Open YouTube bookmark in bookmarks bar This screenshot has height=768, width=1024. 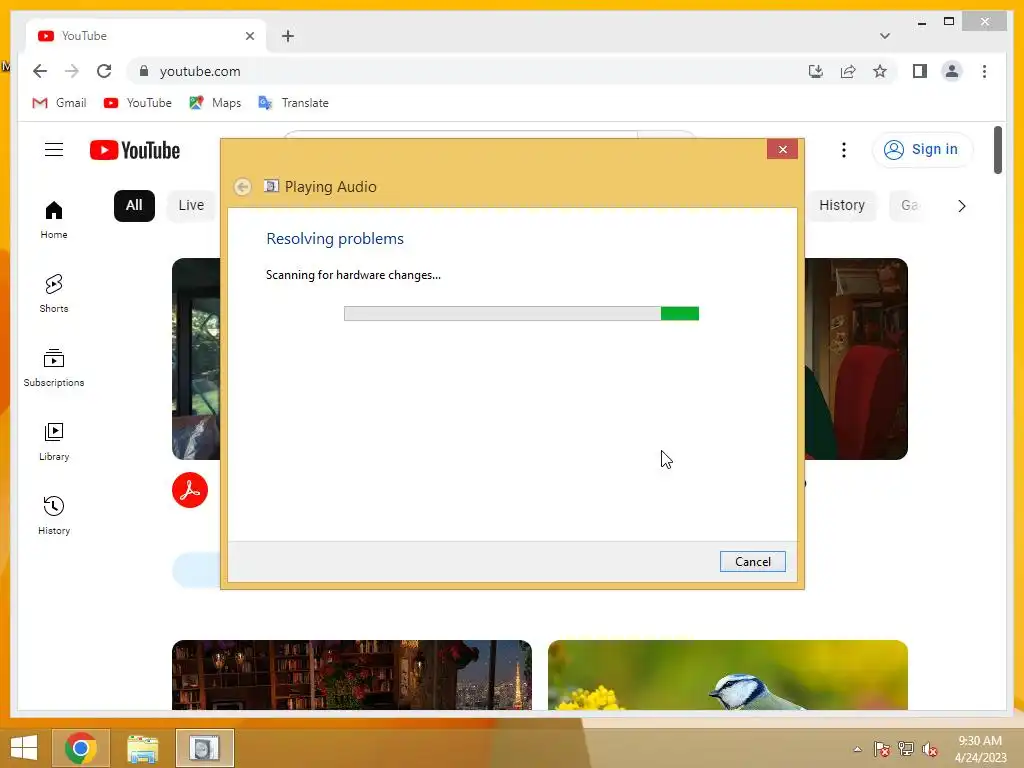point(138,103)
